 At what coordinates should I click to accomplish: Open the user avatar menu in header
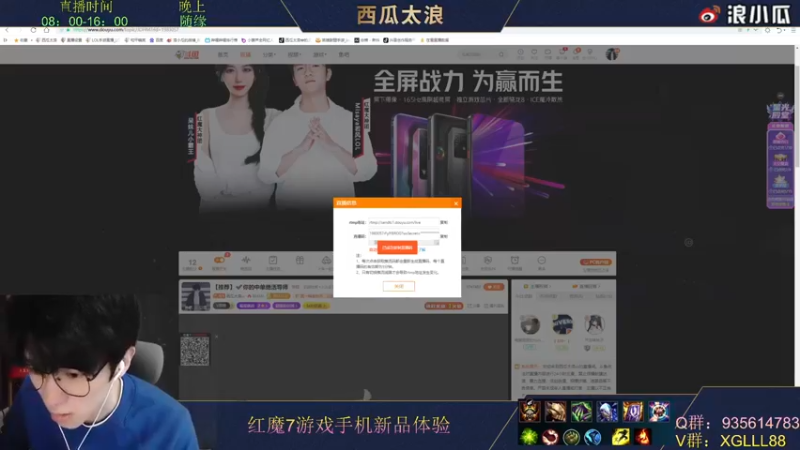[611, 54]
